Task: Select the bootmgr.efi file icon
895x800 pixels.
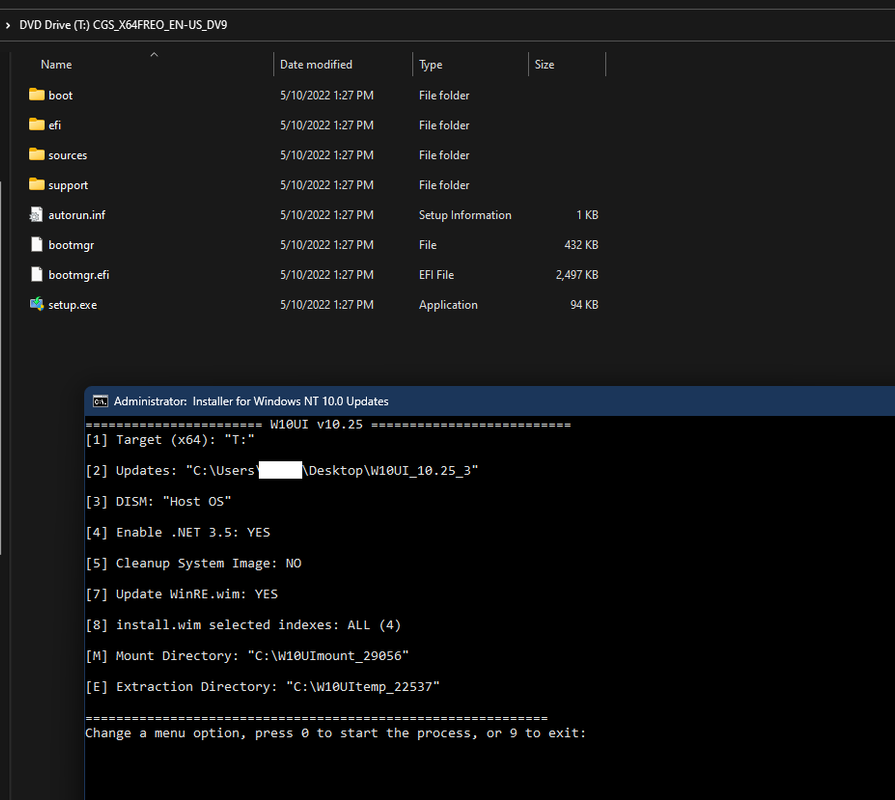Action: tap(37, 274)
